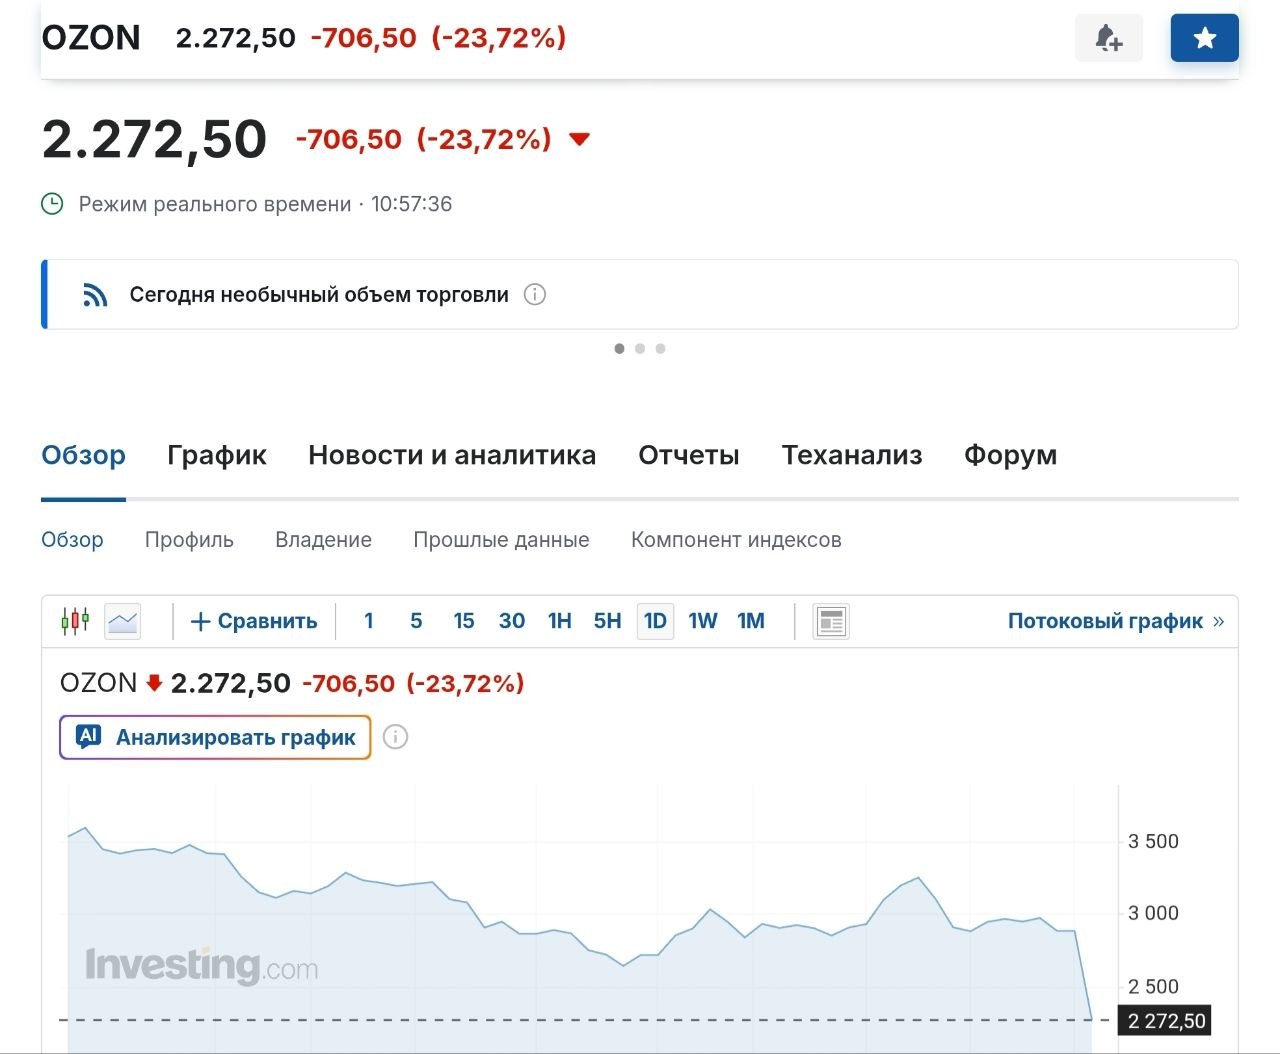The image size is (1280, 1054).
Task: Open info icon beside unusual volume notice
Action: 535,295
